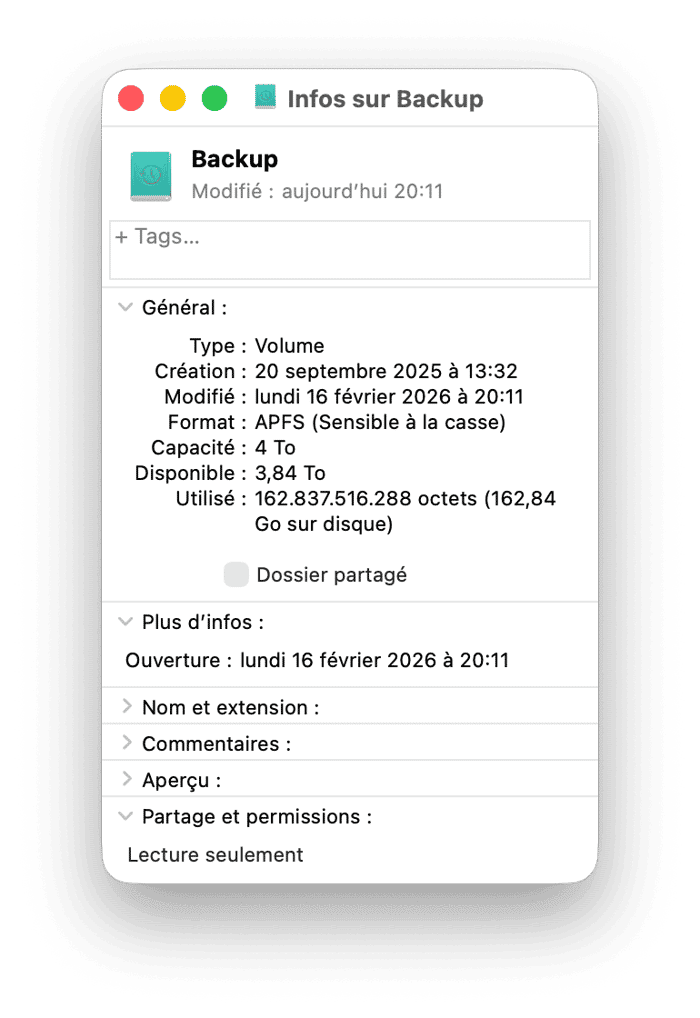
Task: Click the Ouverture date value
Action: [374, 660]
